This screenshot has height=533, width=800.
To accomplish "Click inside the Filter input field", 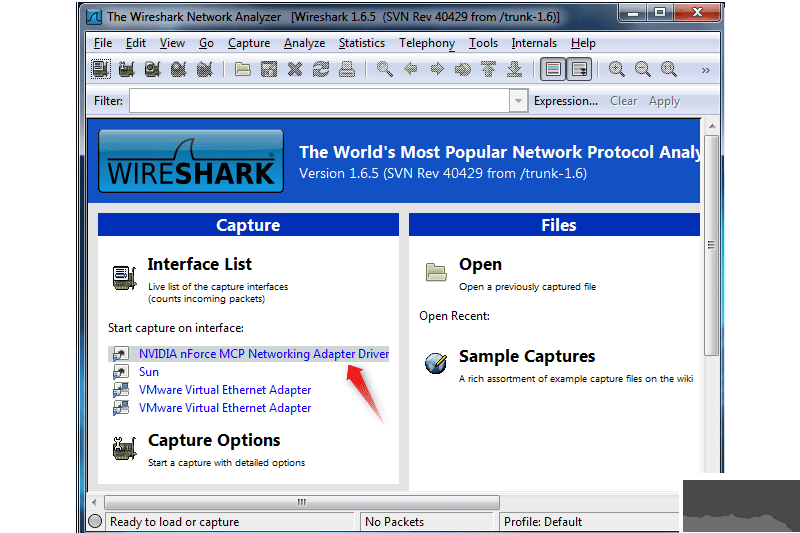I will (x=319, y=100).
